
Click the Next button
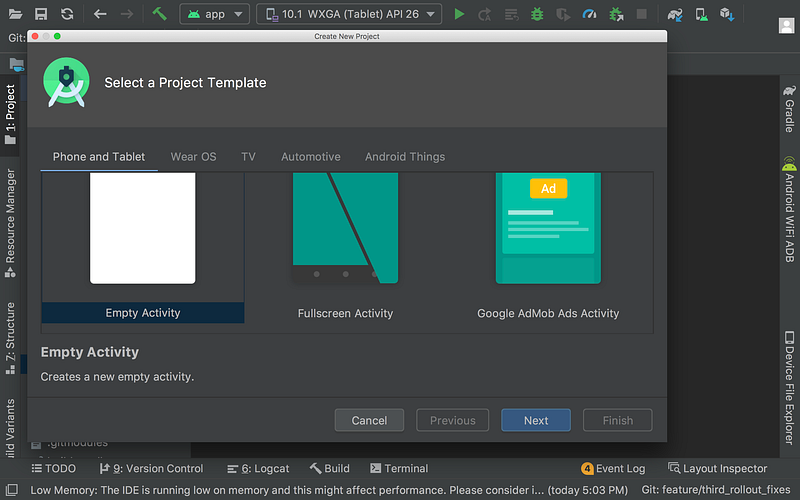(x=536, y=420)
